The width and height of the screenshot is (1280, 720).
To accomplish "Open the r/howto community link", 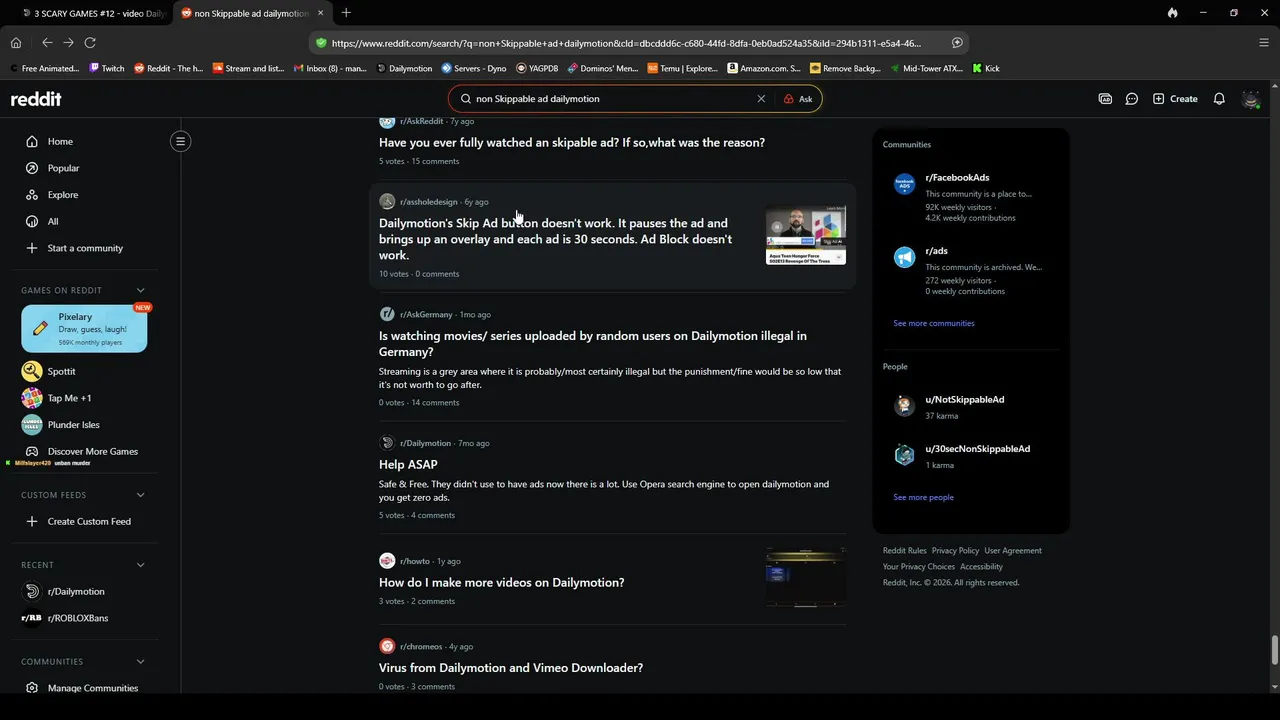I will tap(414, 561).
